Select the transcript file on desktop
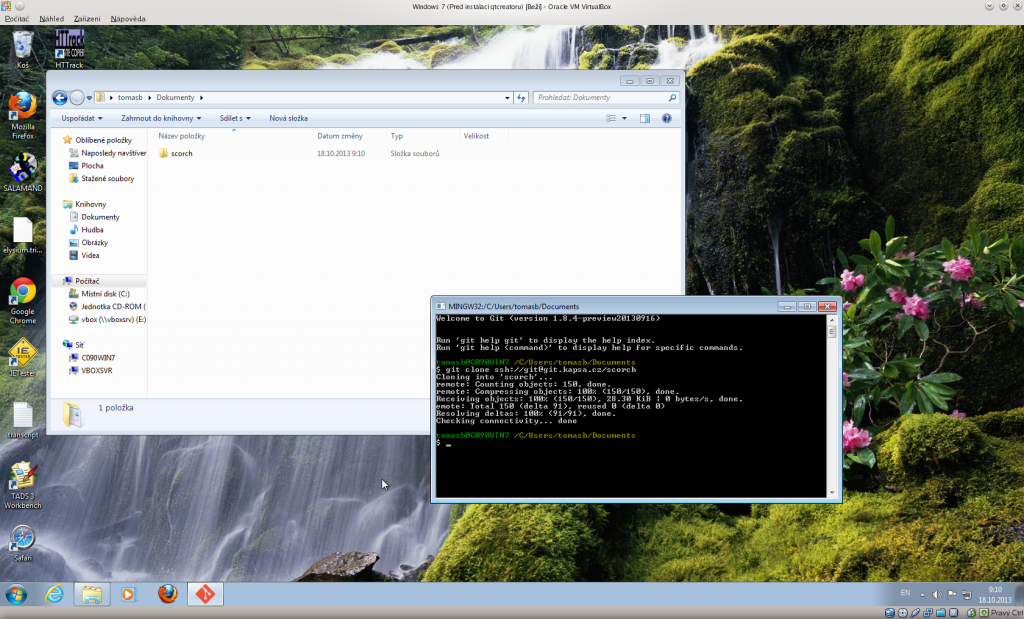This screenshot has width=1024, height=619. [x=22, y=420]
